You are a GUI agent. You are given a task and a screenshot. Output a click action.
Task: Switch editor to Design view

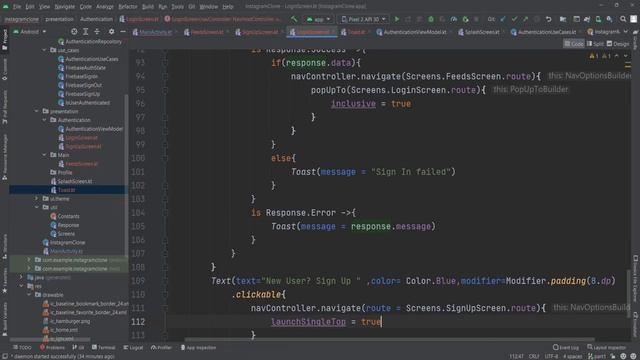click(x=618, y=44)
